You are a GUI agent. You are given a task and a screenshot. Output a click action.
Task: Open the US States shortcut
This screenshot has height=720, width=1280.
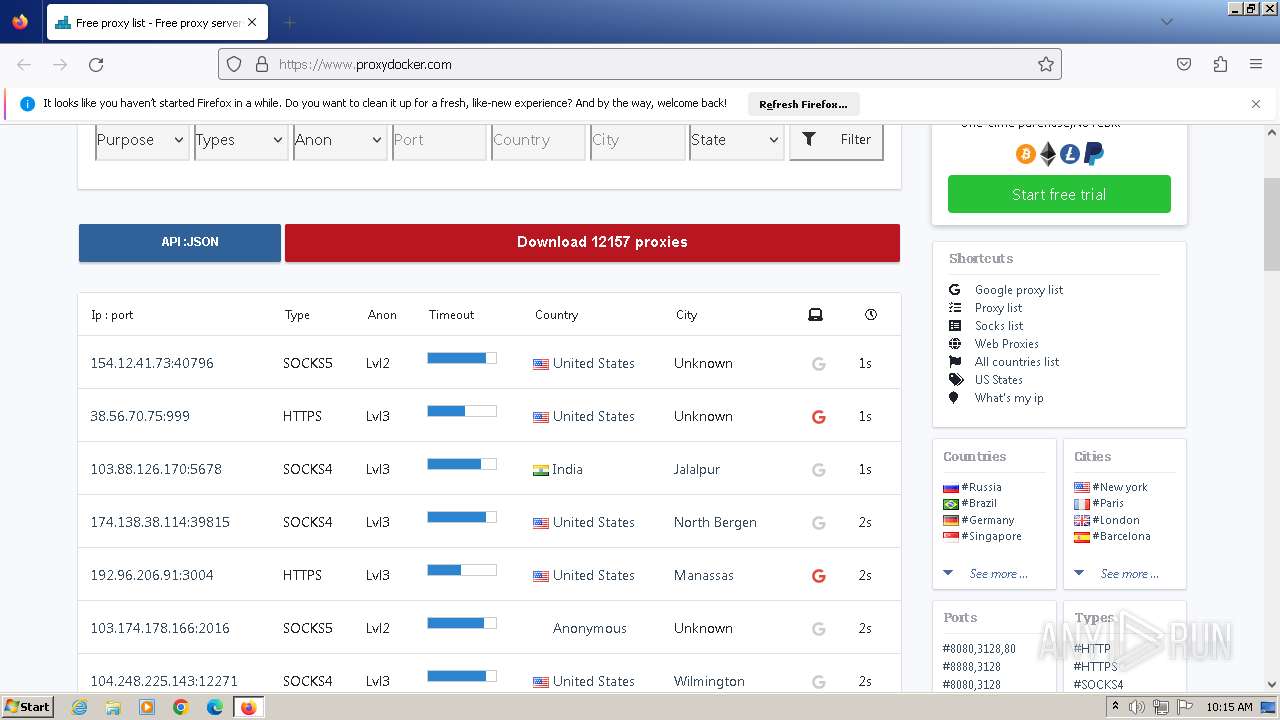[999, 380]
